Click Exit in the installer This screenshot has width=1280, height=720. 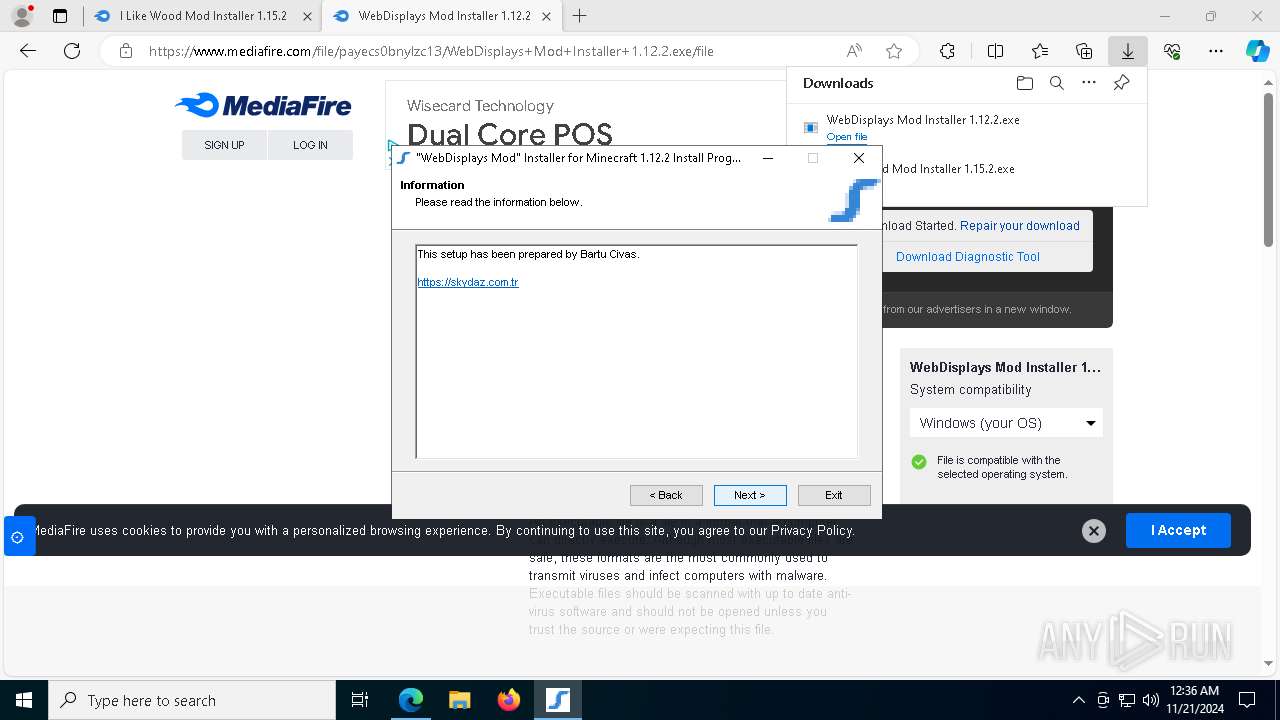point(834,495)
